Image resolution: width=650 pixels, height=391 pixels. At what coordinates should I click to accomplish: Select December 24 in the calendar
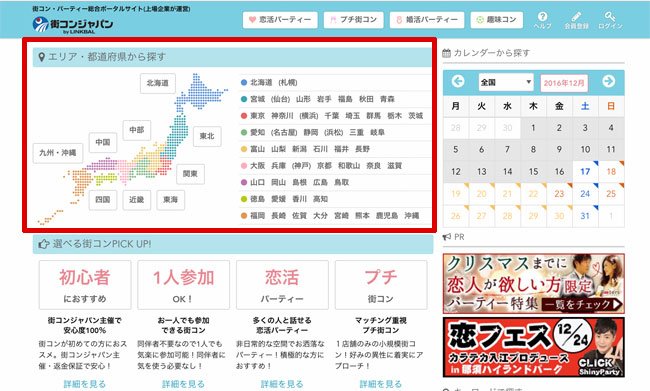585,194
